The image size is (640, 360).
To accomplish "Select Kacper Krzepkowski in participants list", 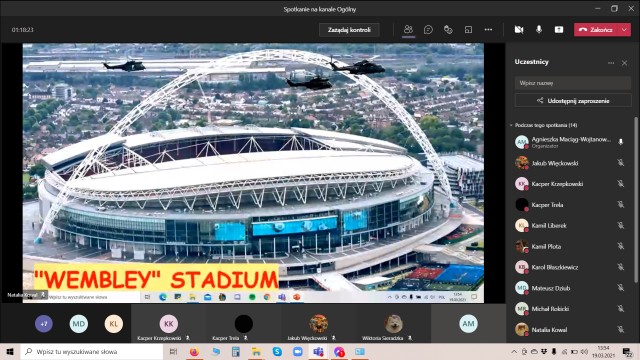I will click(x=571, y=184).
